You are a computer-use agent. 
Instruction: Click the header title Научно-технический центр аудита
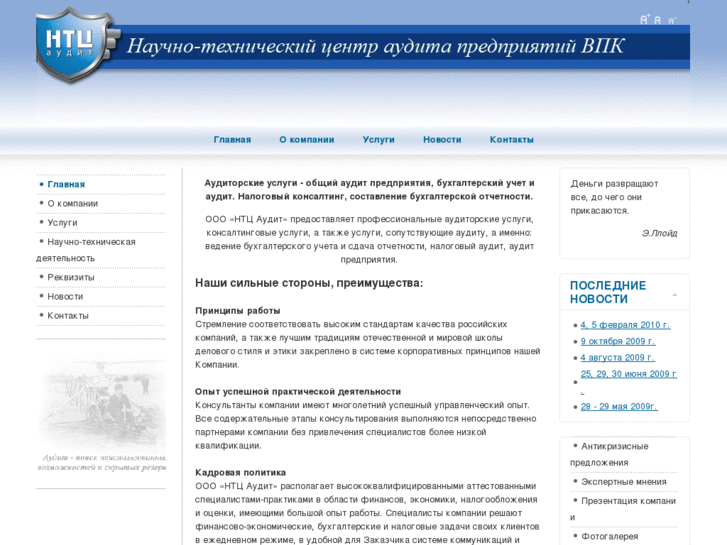(x=376, y=46)
